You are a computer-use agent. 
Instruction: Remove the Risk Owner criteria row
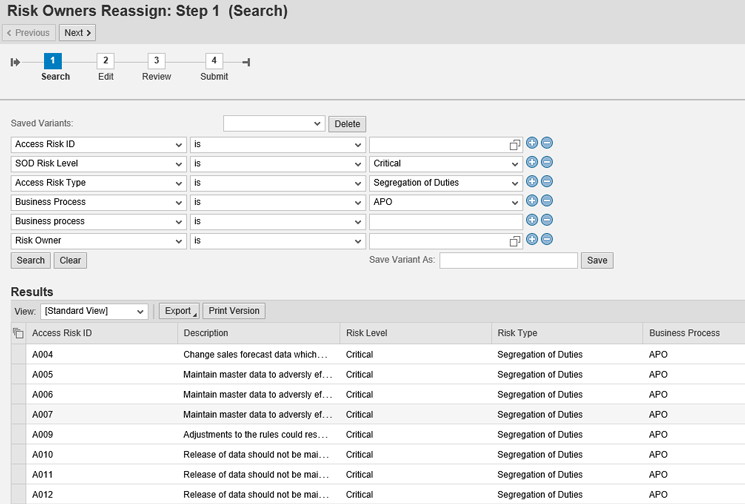coord(547,239)
